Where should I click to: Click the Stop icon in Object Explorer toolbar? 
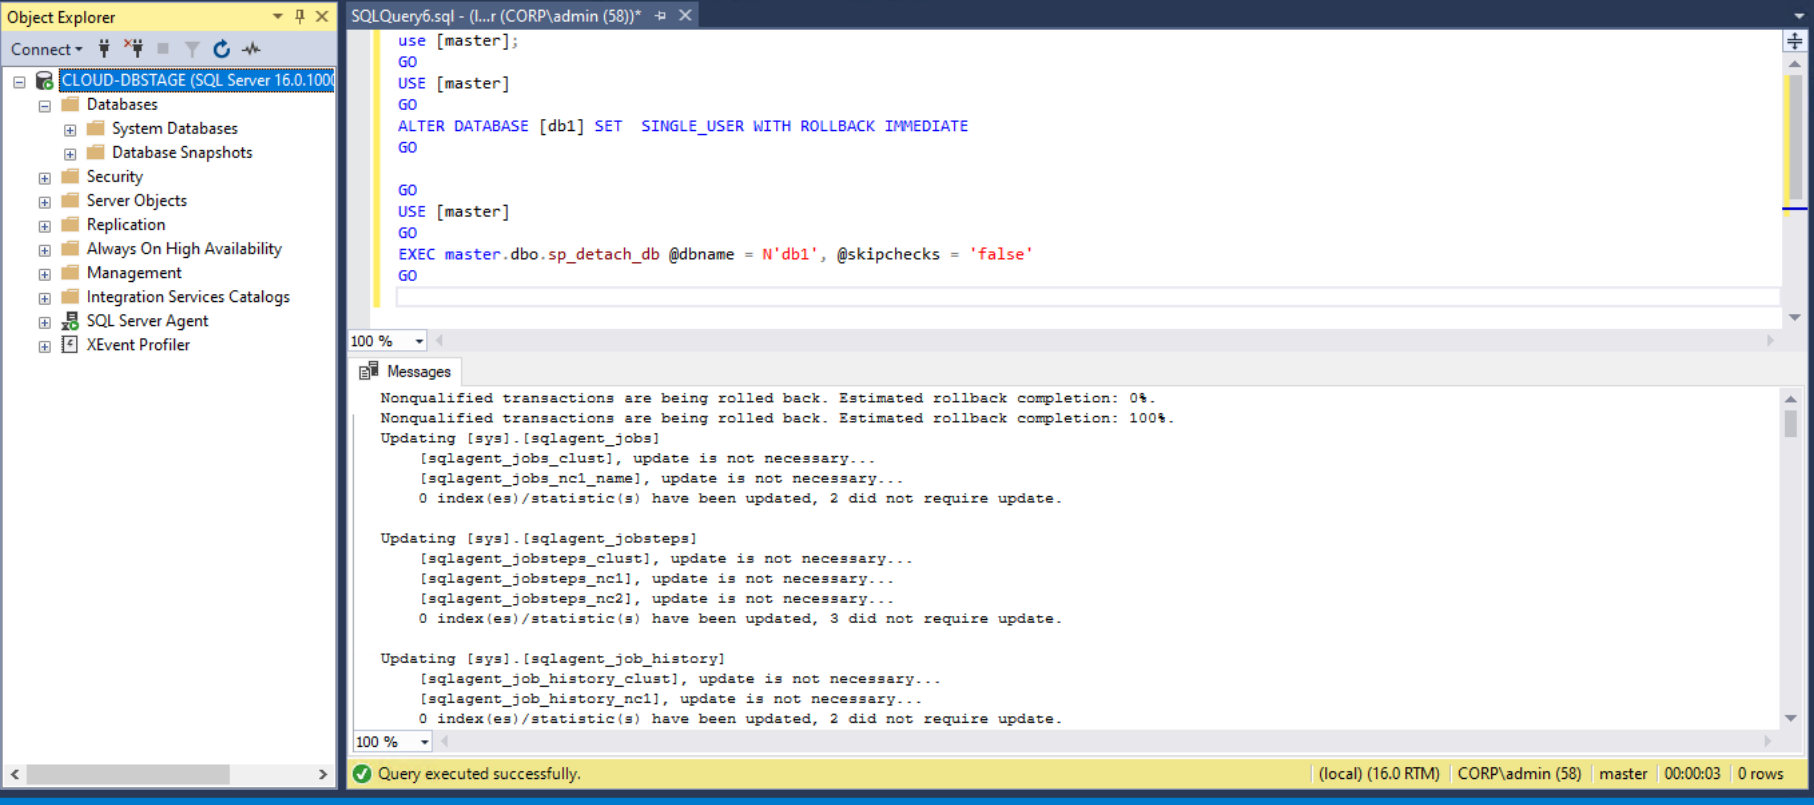pyautogui.click(x=163, y=48)
